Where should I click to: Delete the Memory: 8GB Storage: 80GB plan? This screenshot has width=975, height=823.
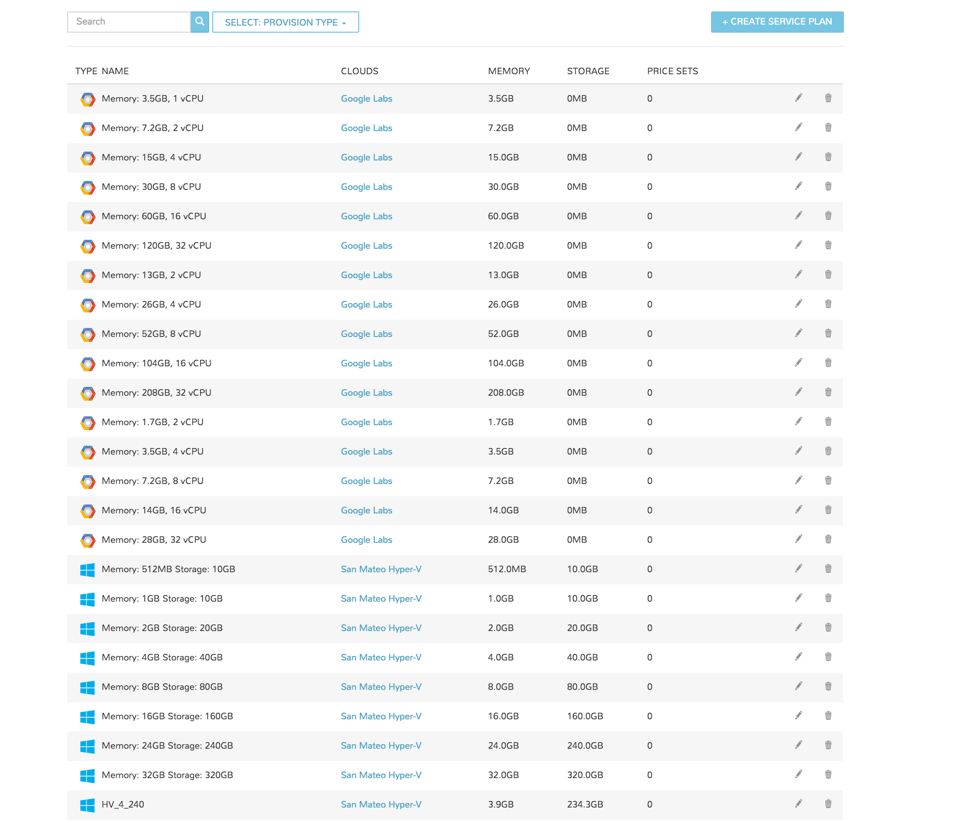click(828, 687)
